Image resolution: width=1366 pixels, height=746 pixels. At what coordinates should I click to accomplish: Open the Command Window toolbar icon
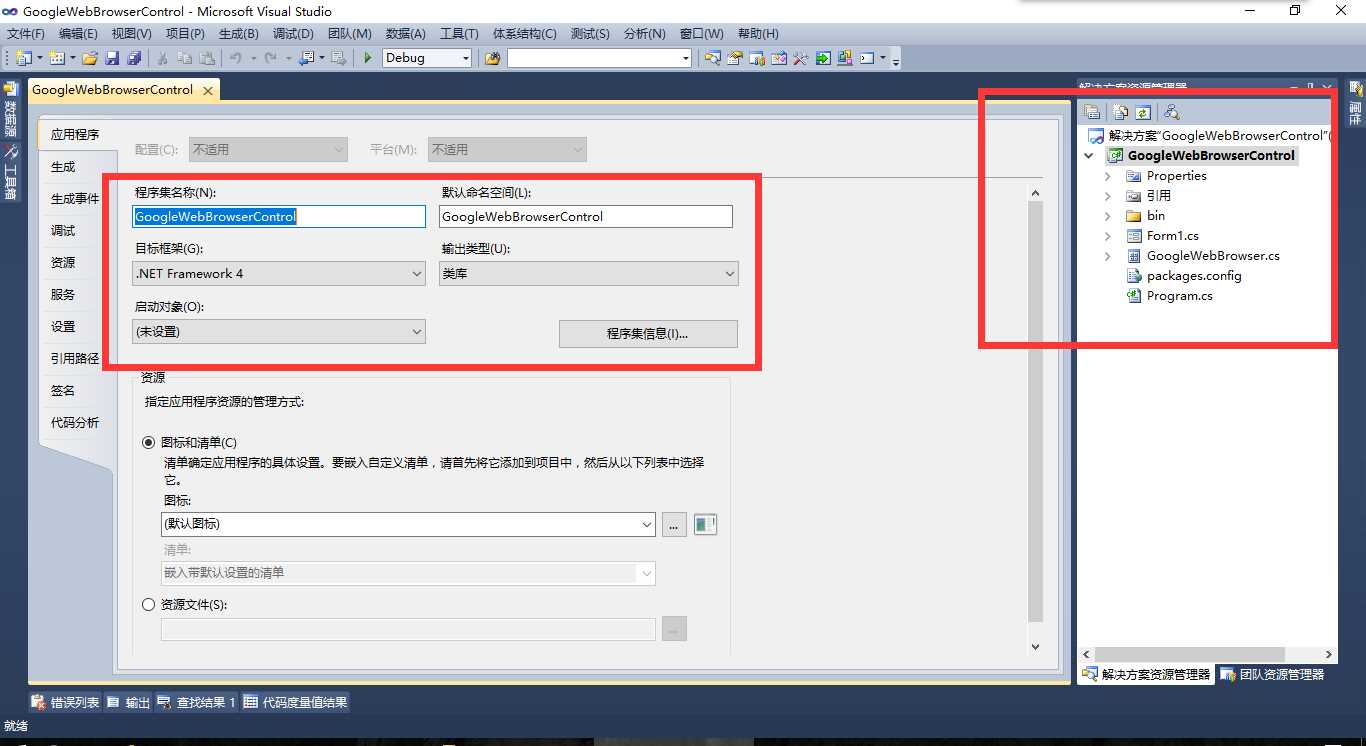[867, 58]
